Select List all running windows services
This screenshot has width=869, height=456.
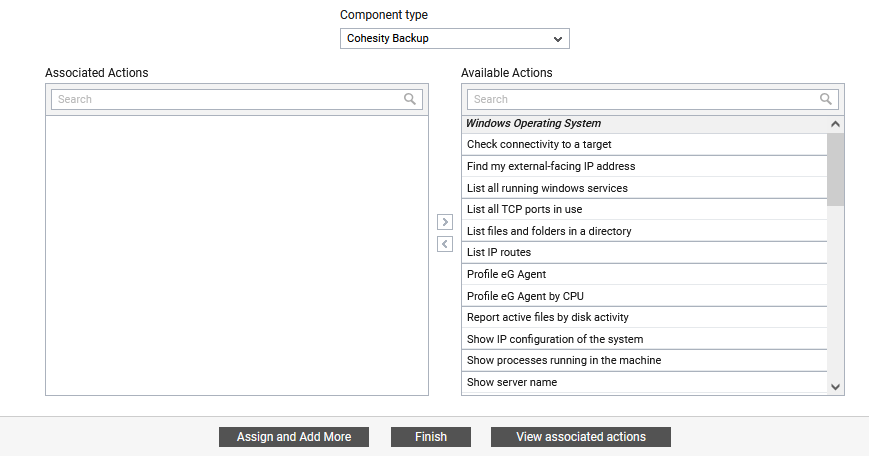coord(645,188)
